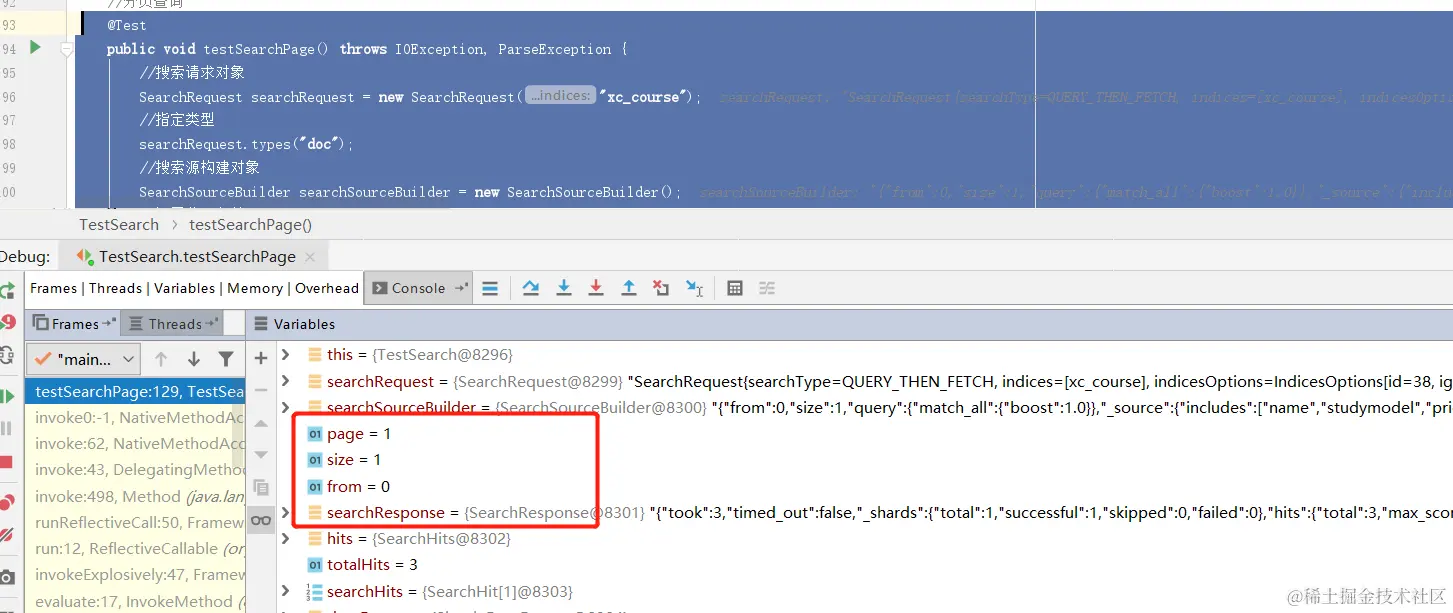Expand the searchRequest variable node
The height and width of the screenshot is (613, 1453).
point(286,381)
